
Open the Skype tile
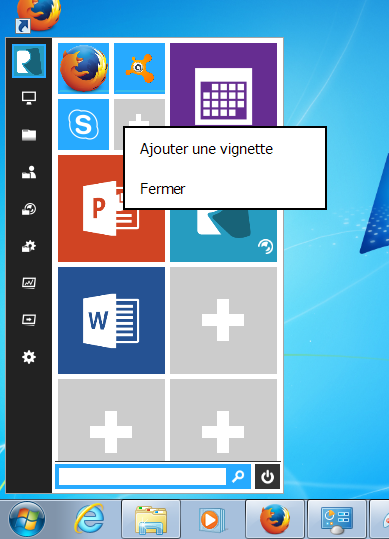pos(84,124)
